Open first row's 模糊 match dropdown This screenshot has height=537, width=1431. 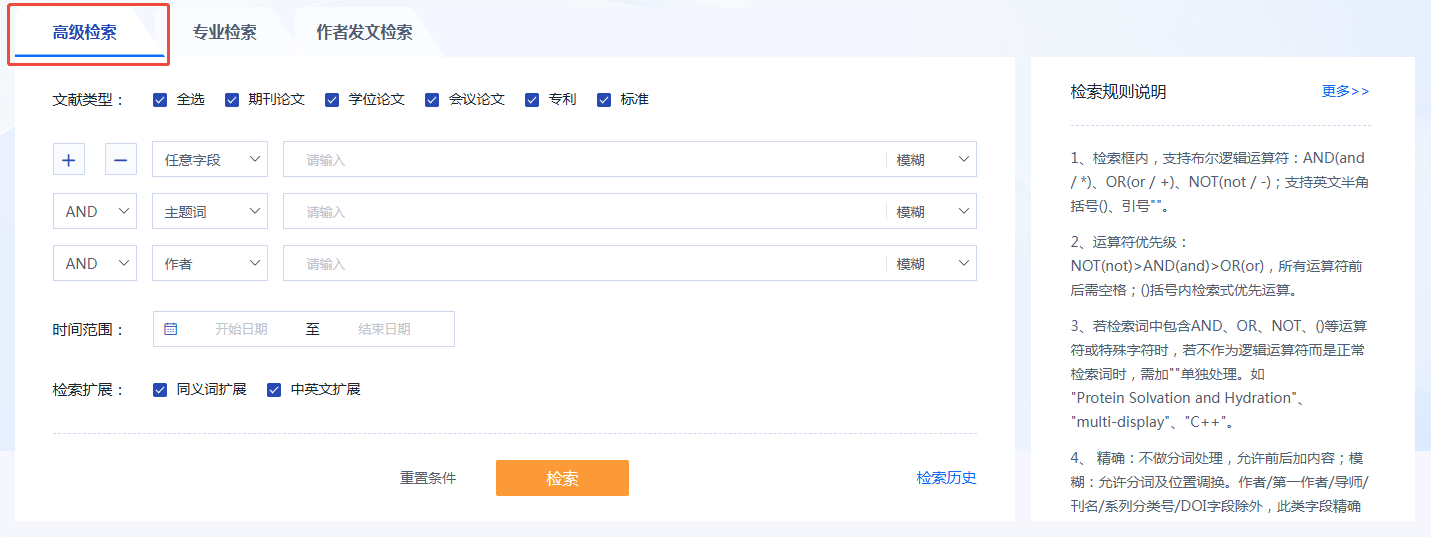click(932, 159)
